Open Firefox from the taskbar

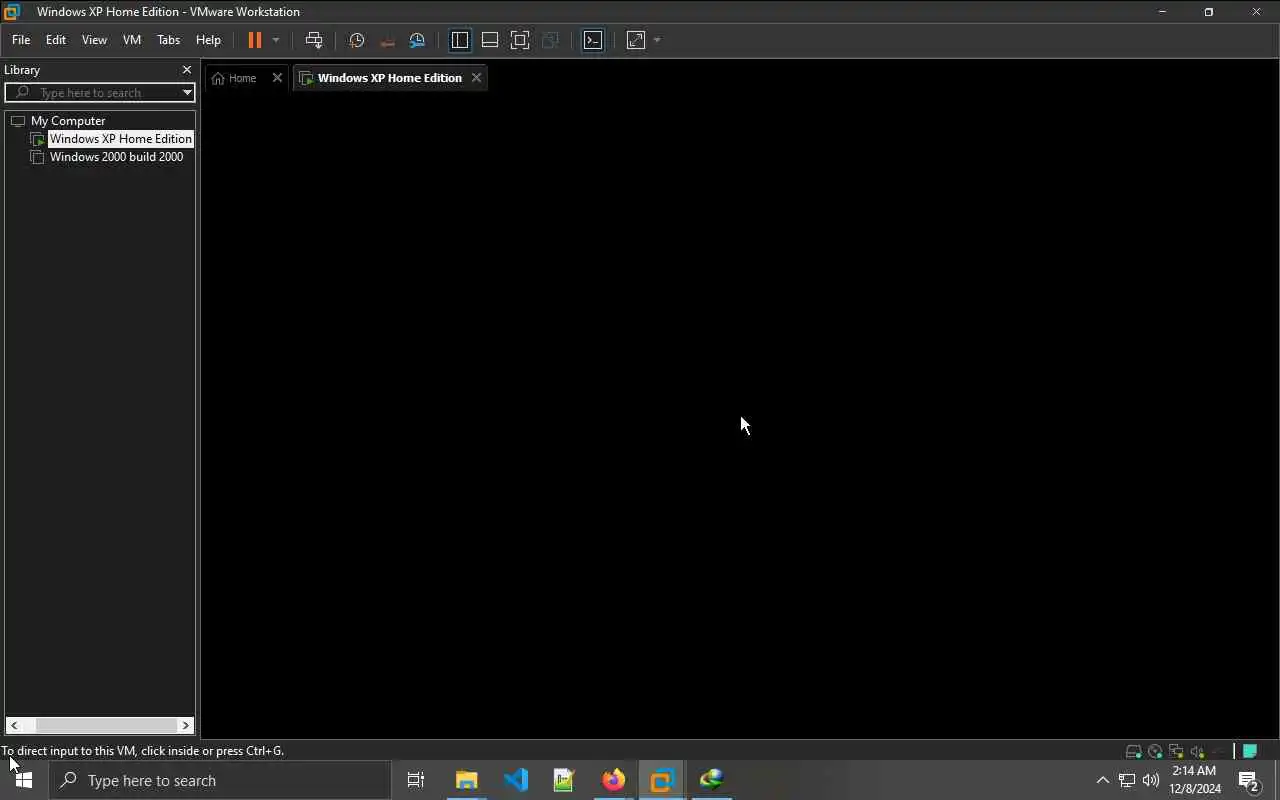point(613,780)
